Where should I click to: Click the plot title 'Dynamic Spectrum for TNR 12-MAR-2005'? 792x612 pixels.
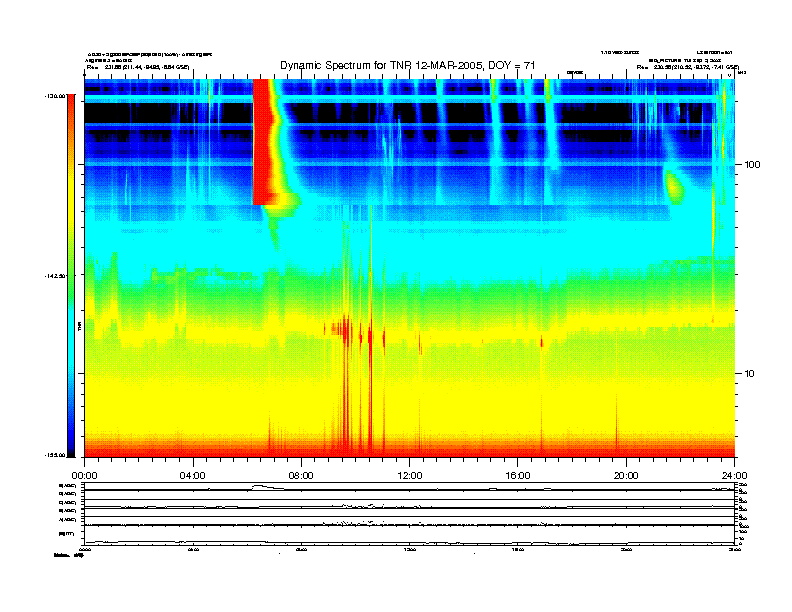pyautogui.click(x=407, y=65)
